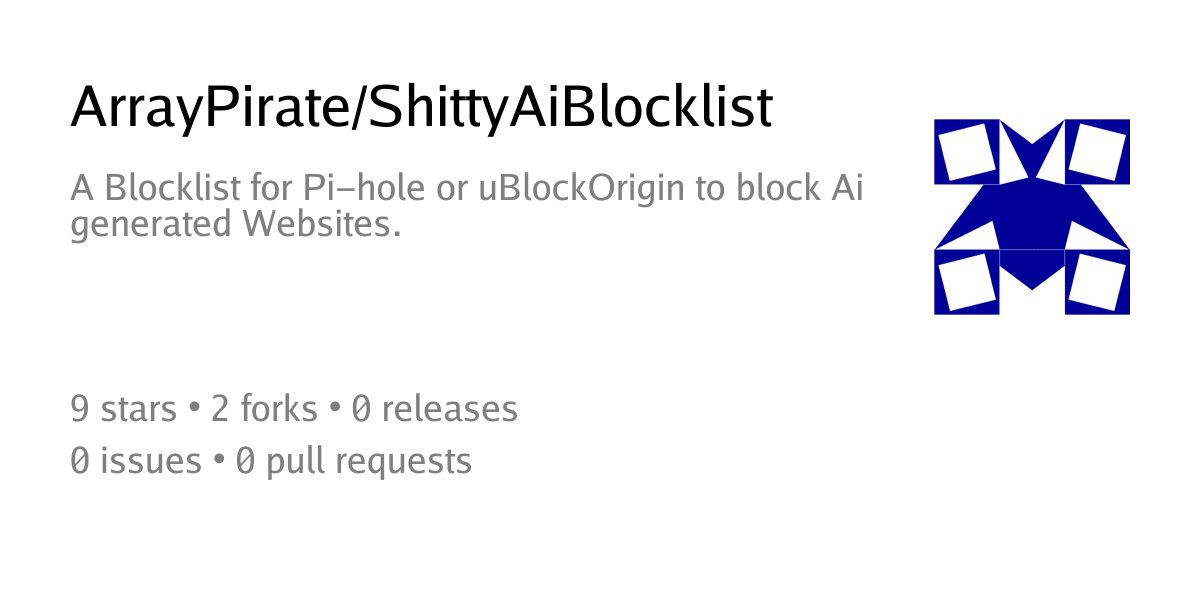The height and width of the screenshot is (600, 1200).
Task: Click the bottom-left white square in the identicon
Action: pos(967,281)
